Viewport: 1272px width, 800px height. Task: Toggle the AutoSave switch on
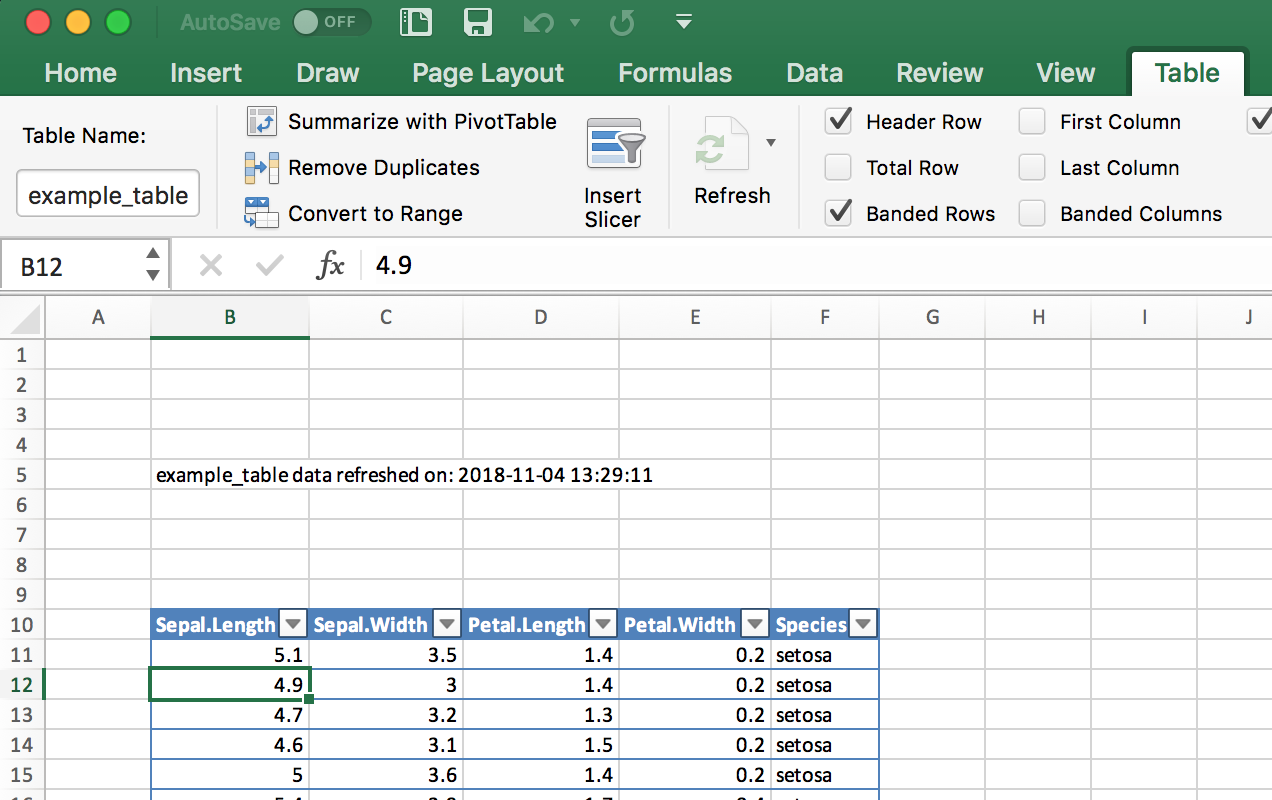tap(331, 22)
